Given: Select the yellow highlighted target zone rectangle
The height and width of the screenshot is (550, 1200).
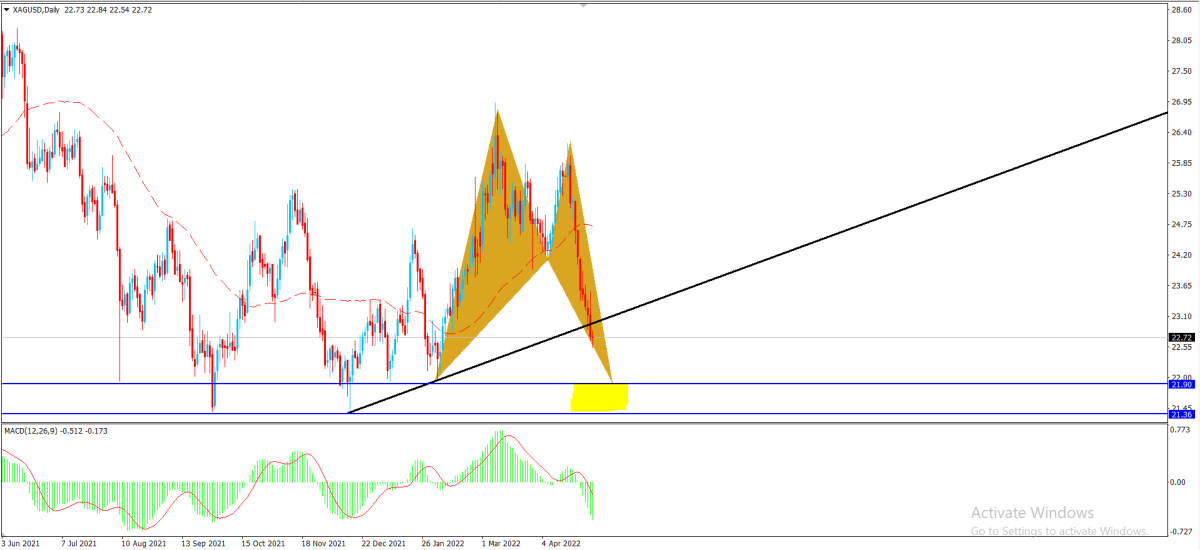Looking at the screenshot, I should coord(599,397).
